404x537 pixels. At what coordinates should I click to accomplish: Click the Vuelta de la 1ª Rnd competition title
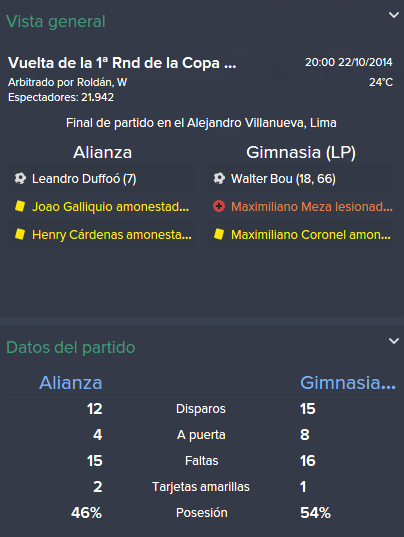pyautogui.click(x=122, y=63)
